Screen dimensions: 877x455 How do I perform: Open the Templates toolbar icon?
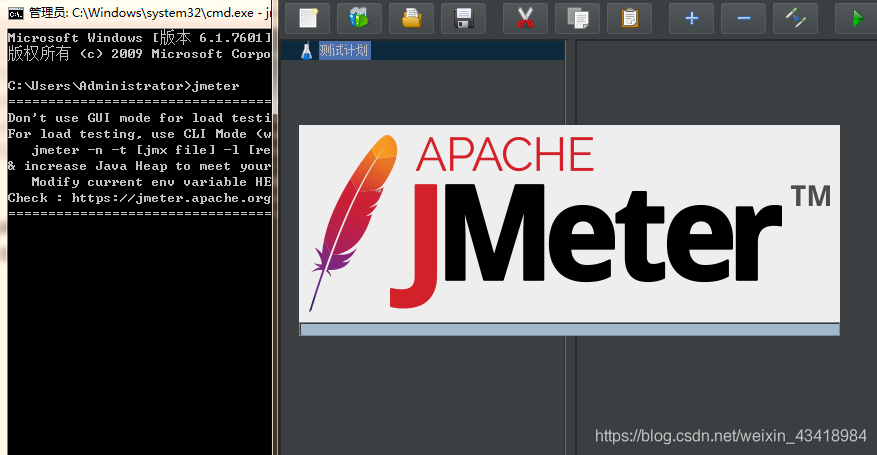(x=360, y=18)
